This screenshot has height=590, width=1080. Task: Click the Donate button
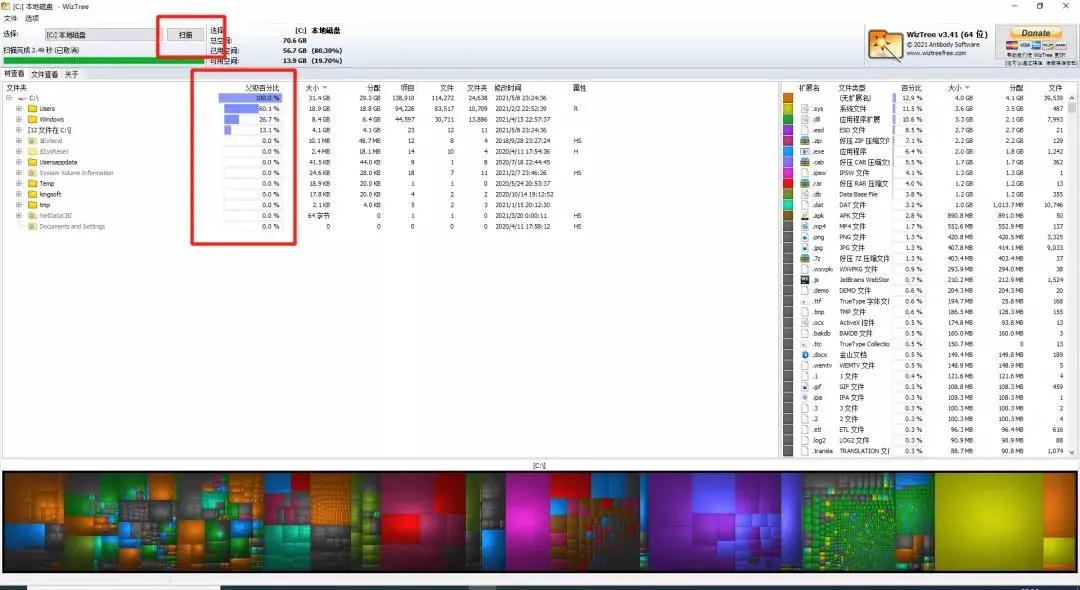point(1035,33)
